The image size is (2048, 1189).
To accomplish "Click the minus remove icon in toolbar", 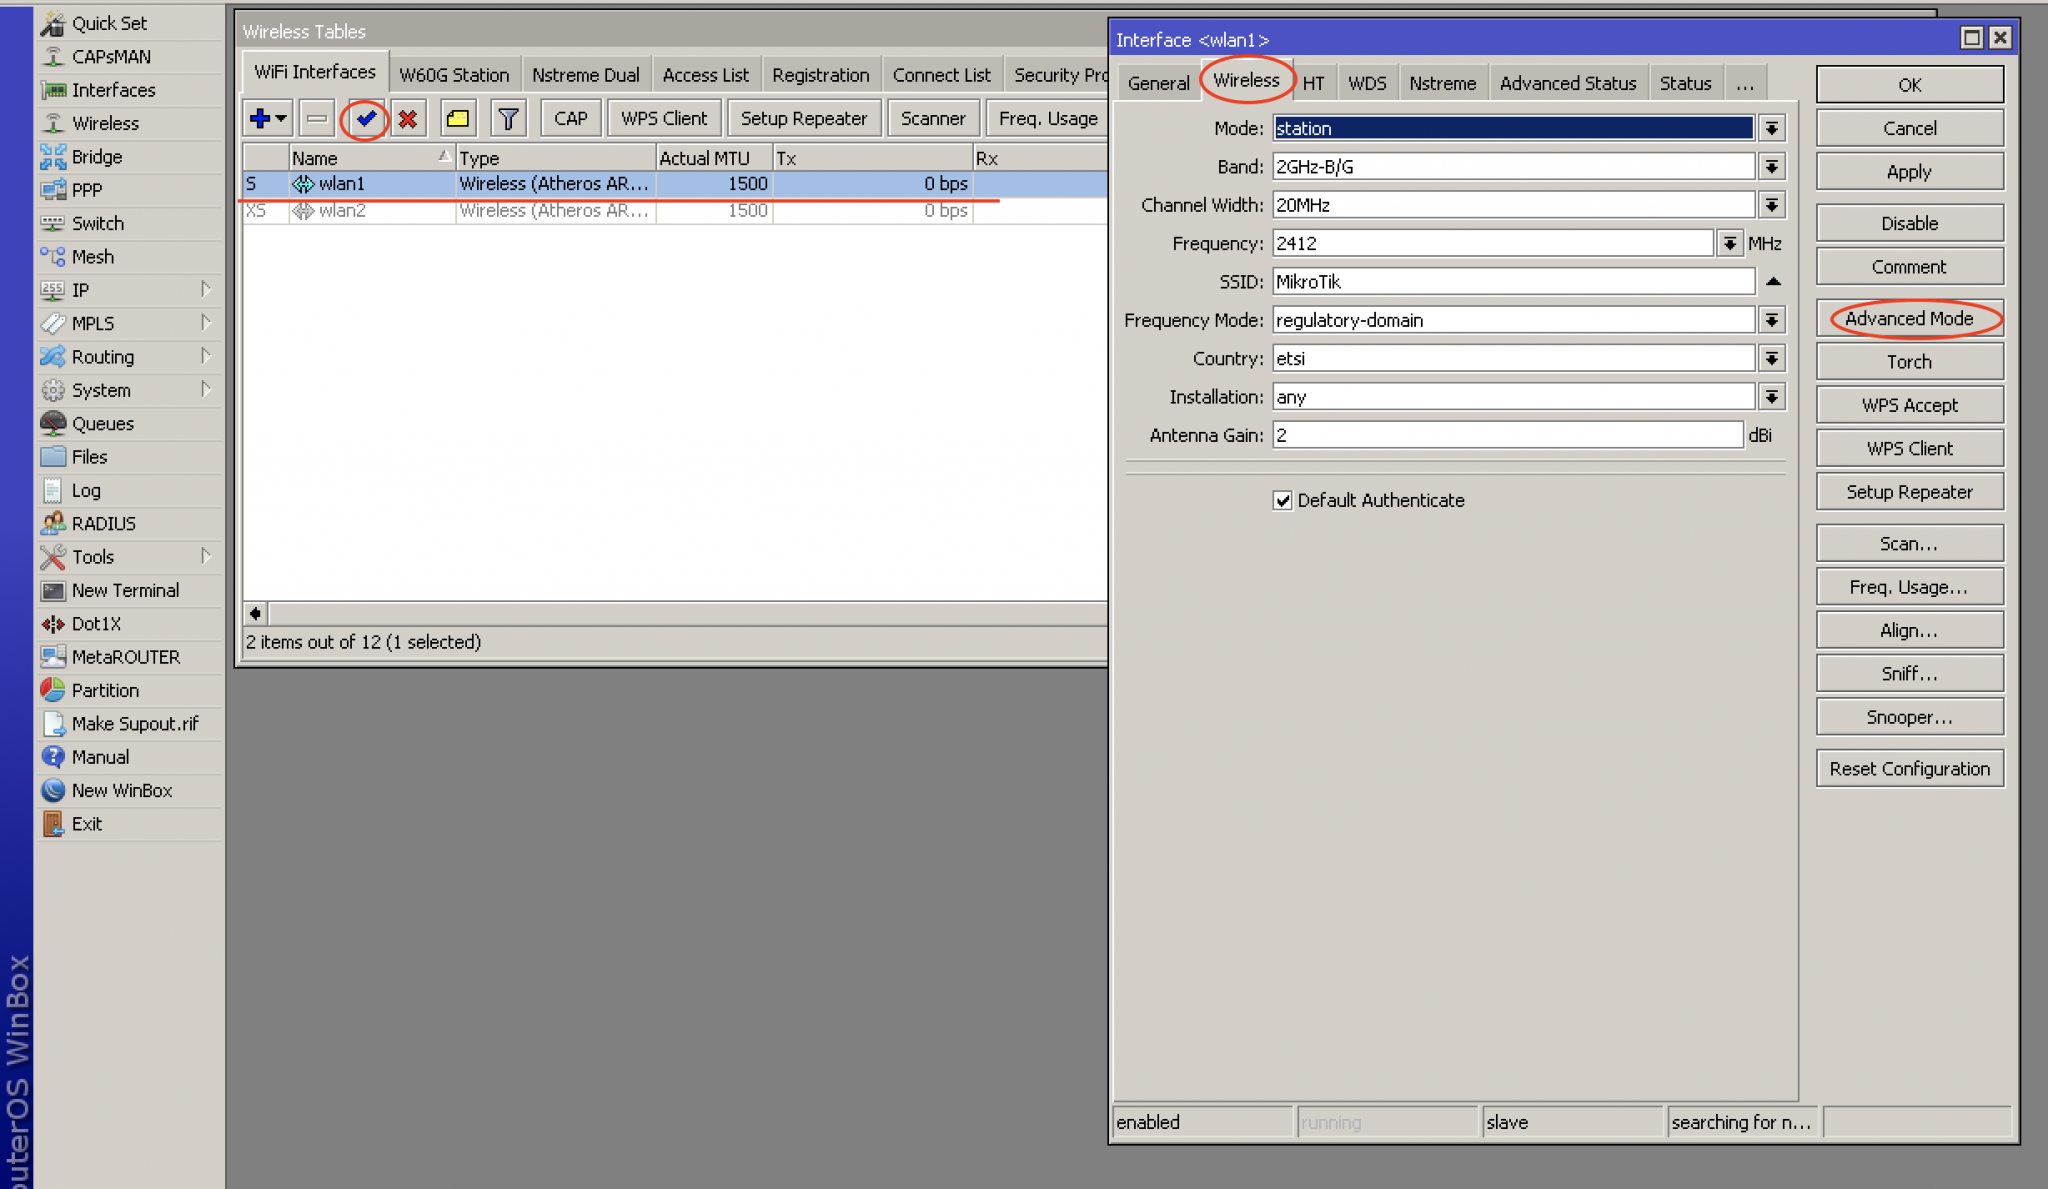I will 317,119.
